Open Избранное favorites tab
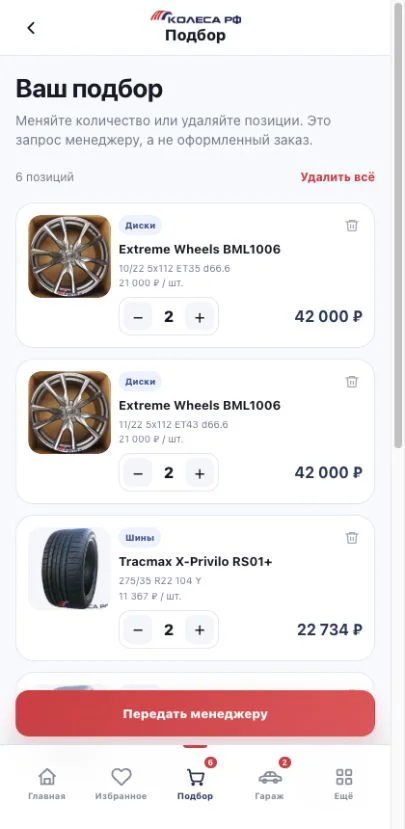Viewport: 405px width, 829px height. tap(121, 784)
